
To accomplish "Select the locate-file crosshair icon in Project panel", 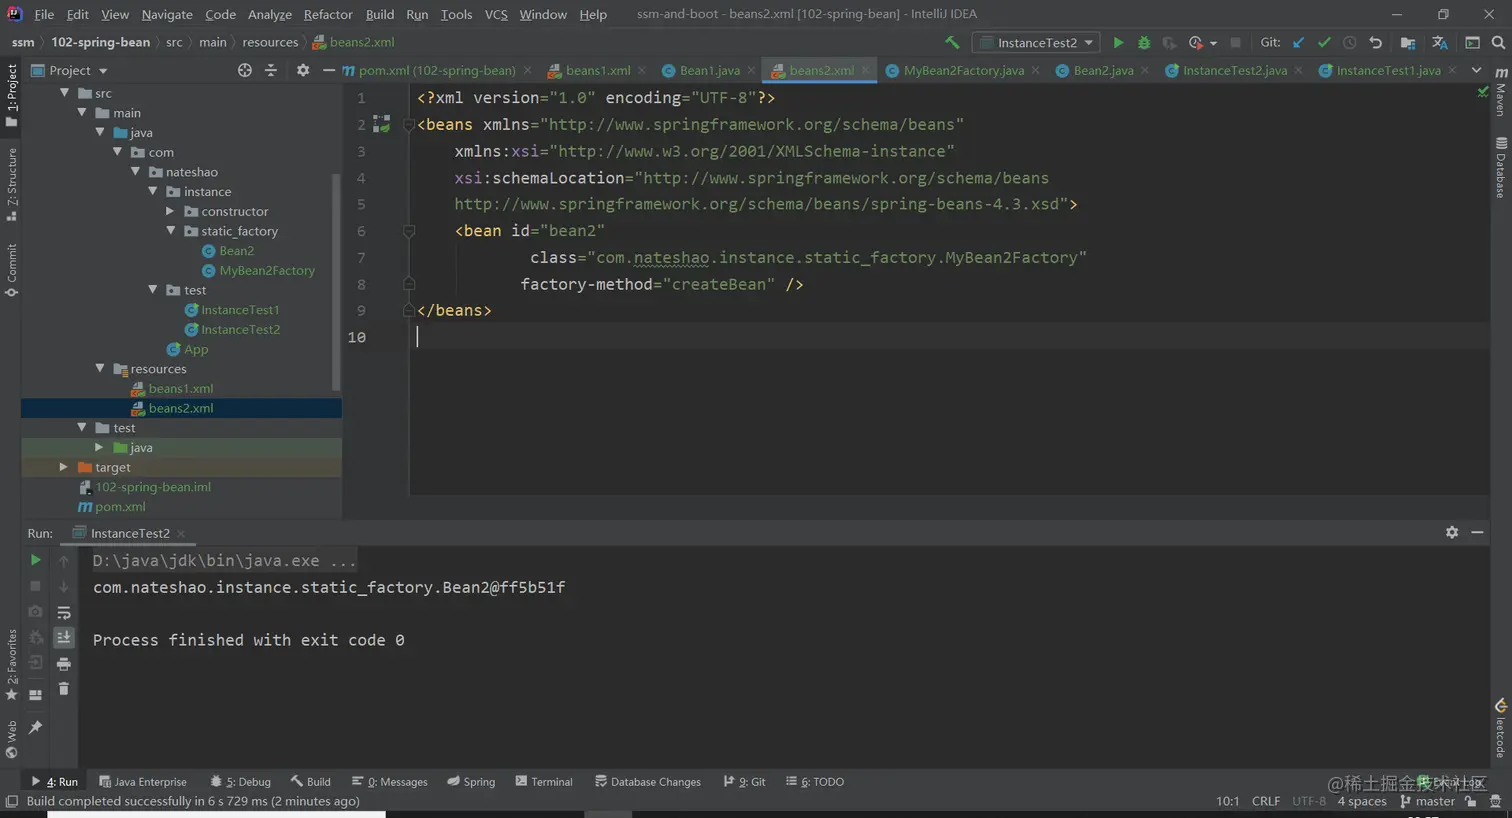I will click(x=245, y=70).
